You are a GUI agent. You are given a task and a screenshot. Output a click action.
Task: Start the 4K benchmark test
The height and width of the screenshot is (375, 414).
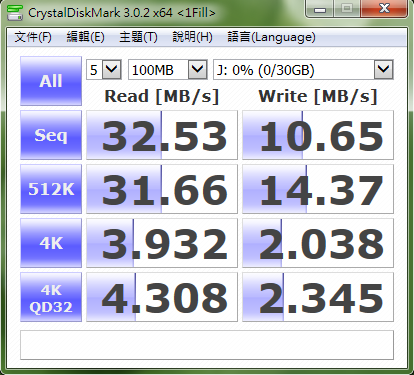click(51, 243)
